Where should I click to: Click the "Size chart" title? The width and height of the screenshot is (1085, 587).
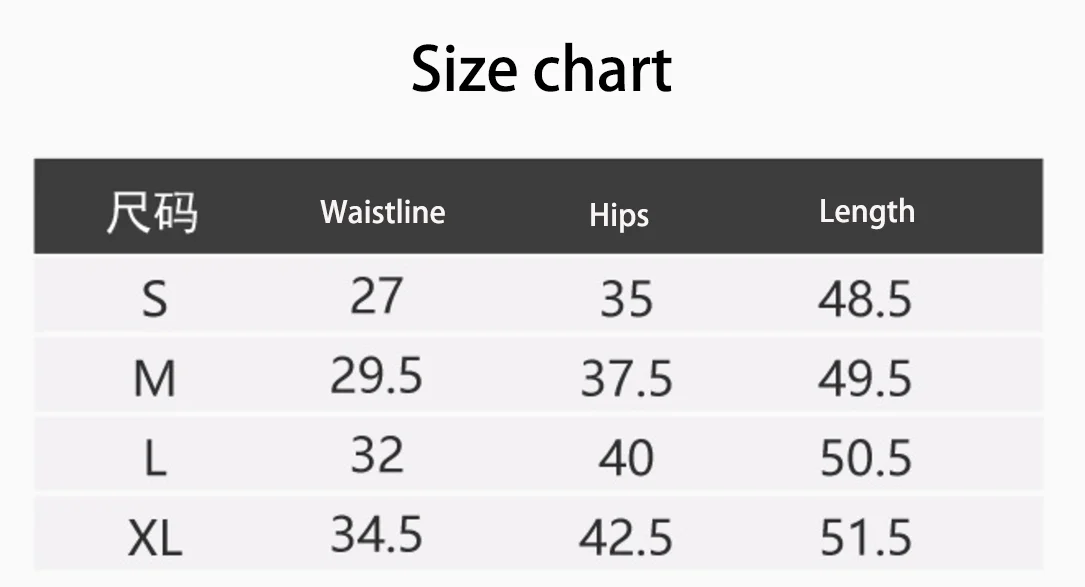point(541,70)
